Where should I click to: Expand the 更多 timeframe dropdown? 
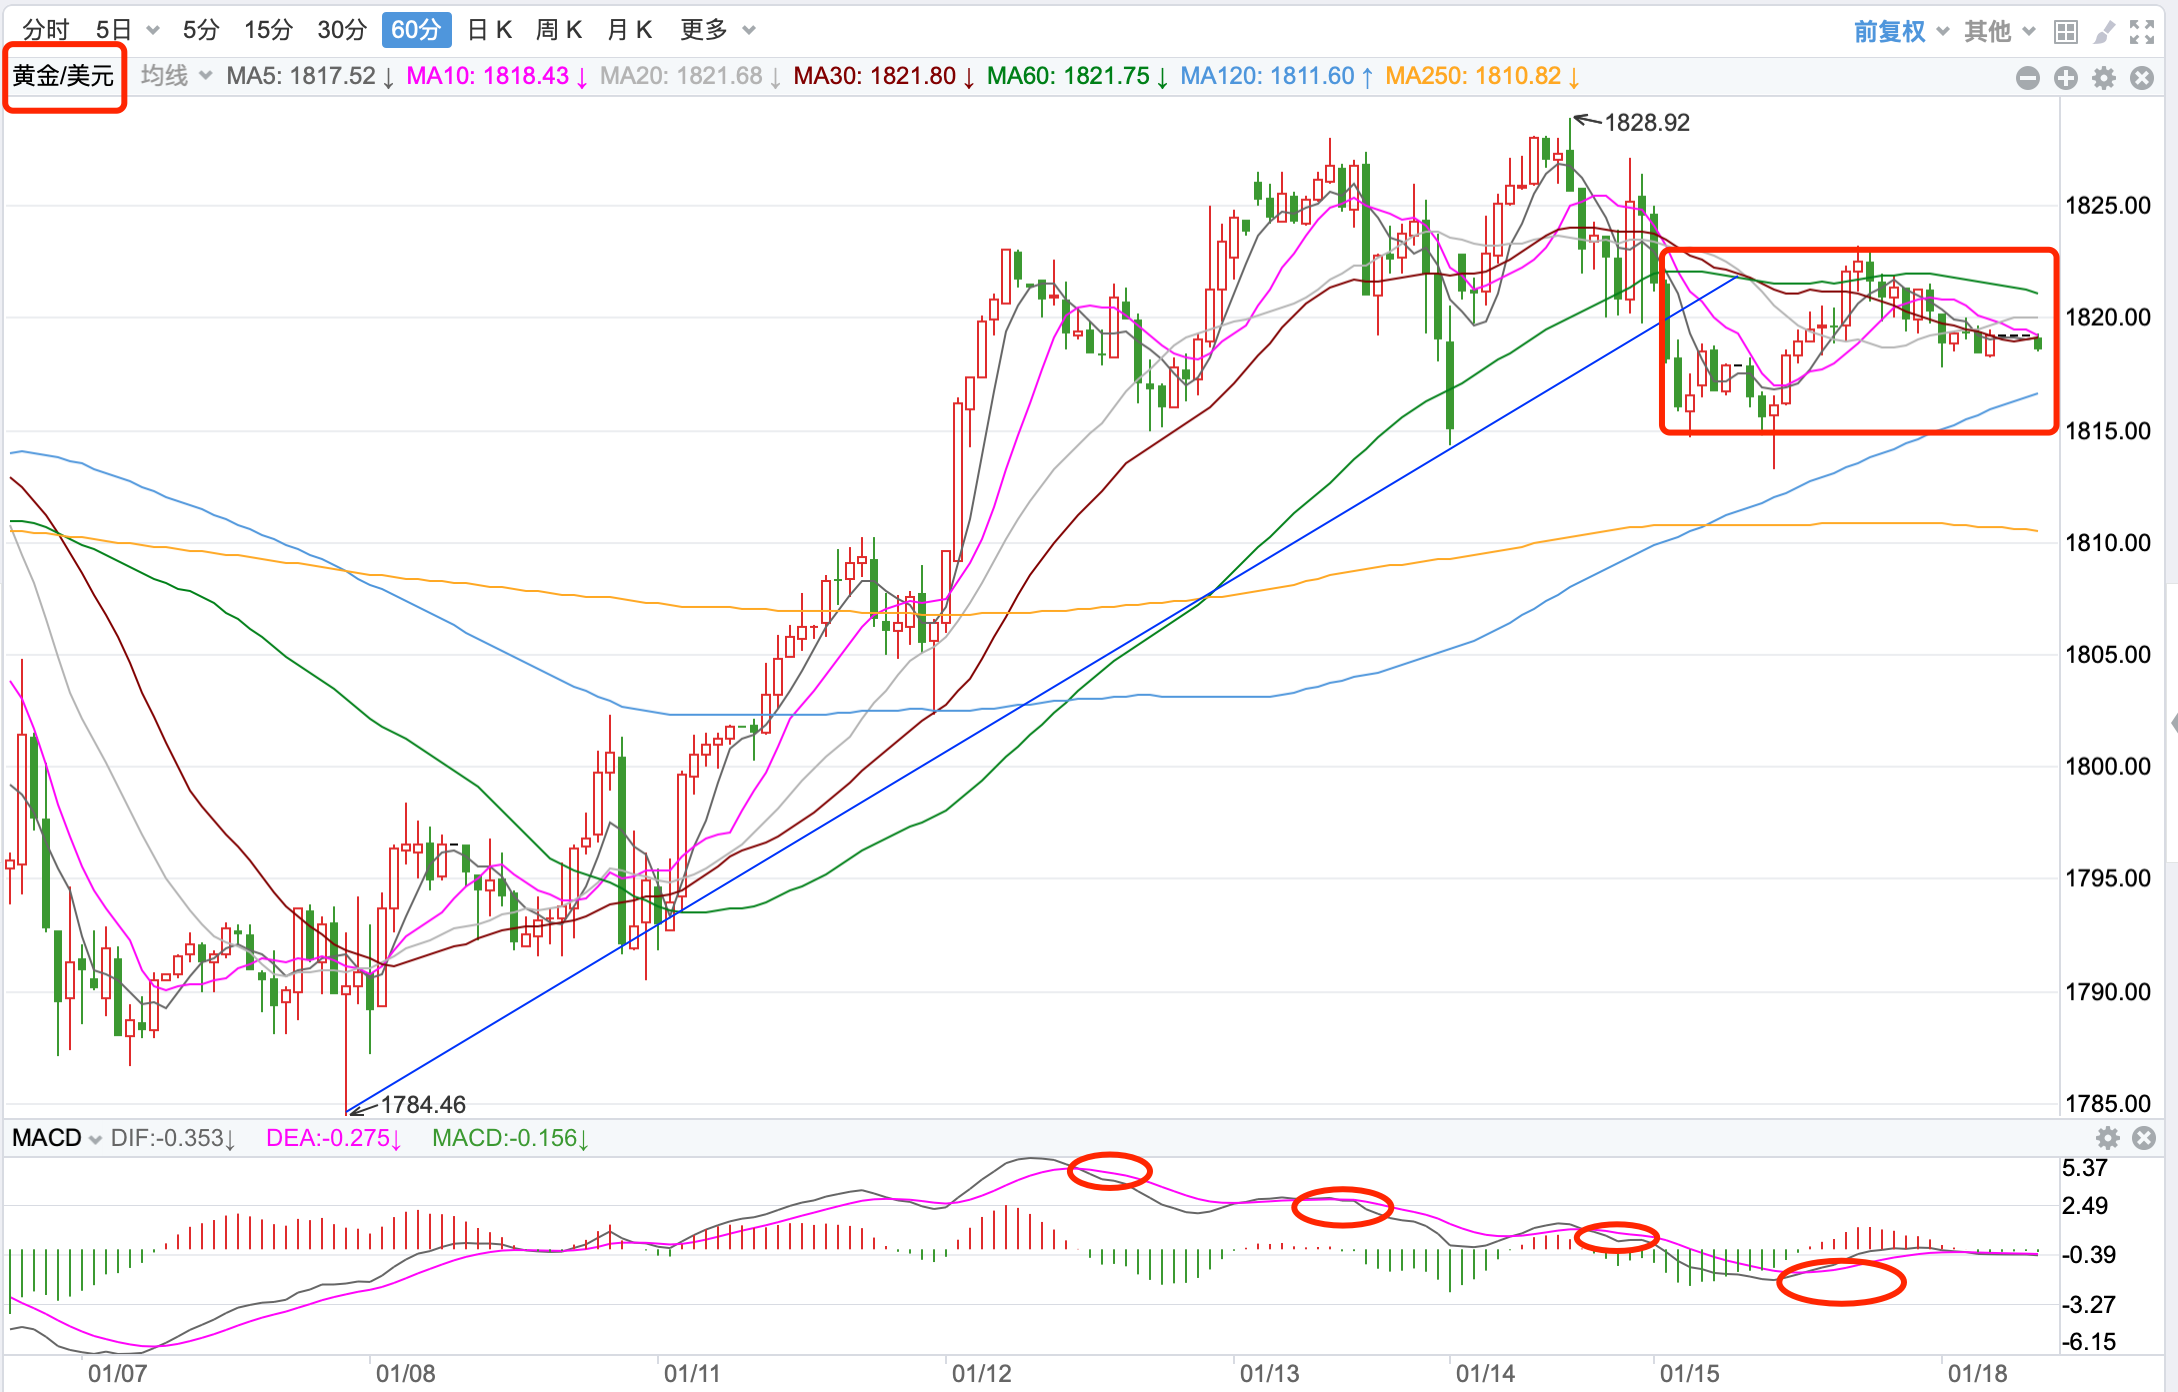717,30
